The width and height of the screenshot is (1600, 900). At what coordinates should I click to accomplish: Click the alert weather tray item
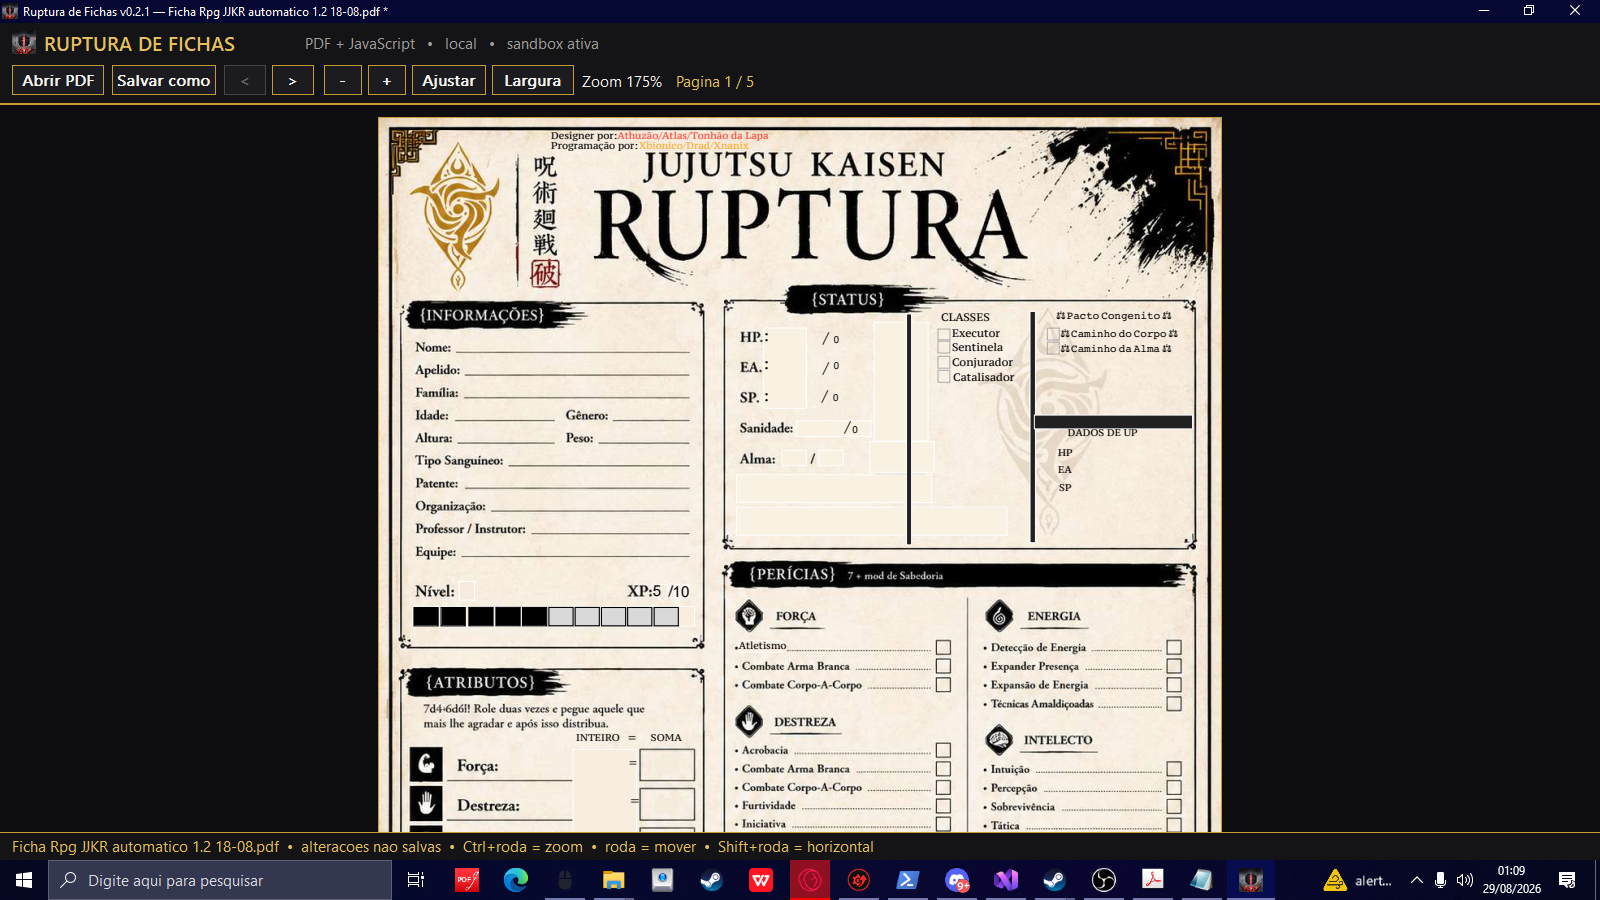(x=1358, y=880)
